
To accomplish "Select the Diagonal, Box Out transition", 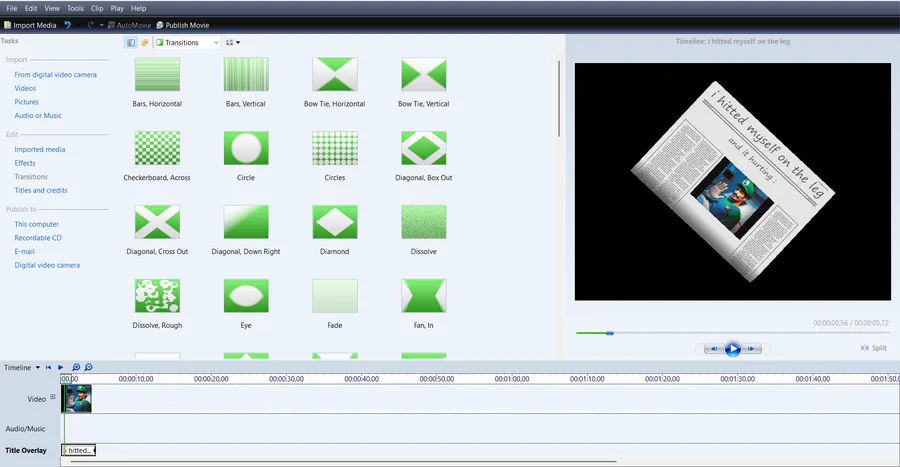I will point(424,148).
